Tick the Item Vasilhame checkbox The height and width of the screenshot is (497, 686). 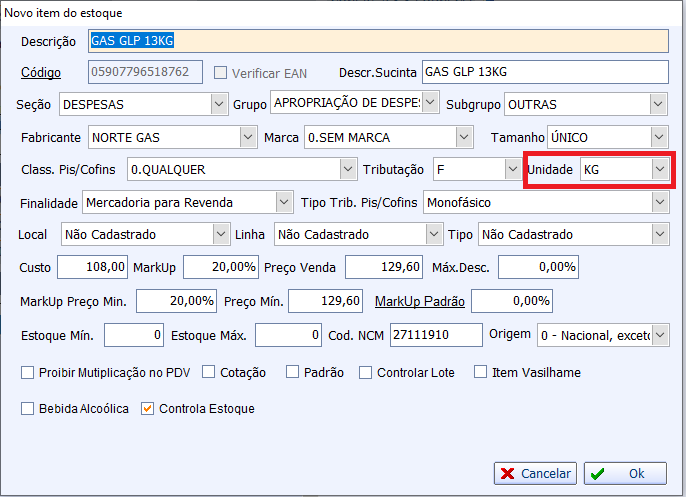tap(481, 372)
